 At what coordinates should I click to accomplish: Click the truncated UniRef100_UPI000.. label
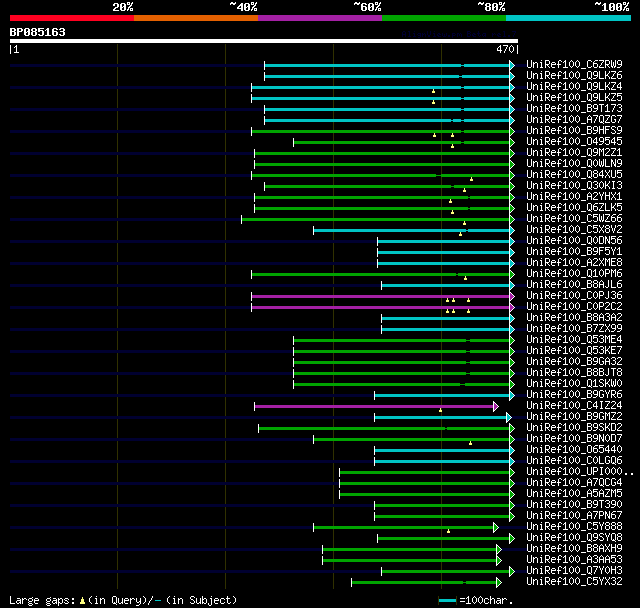(x=580, y=472)
